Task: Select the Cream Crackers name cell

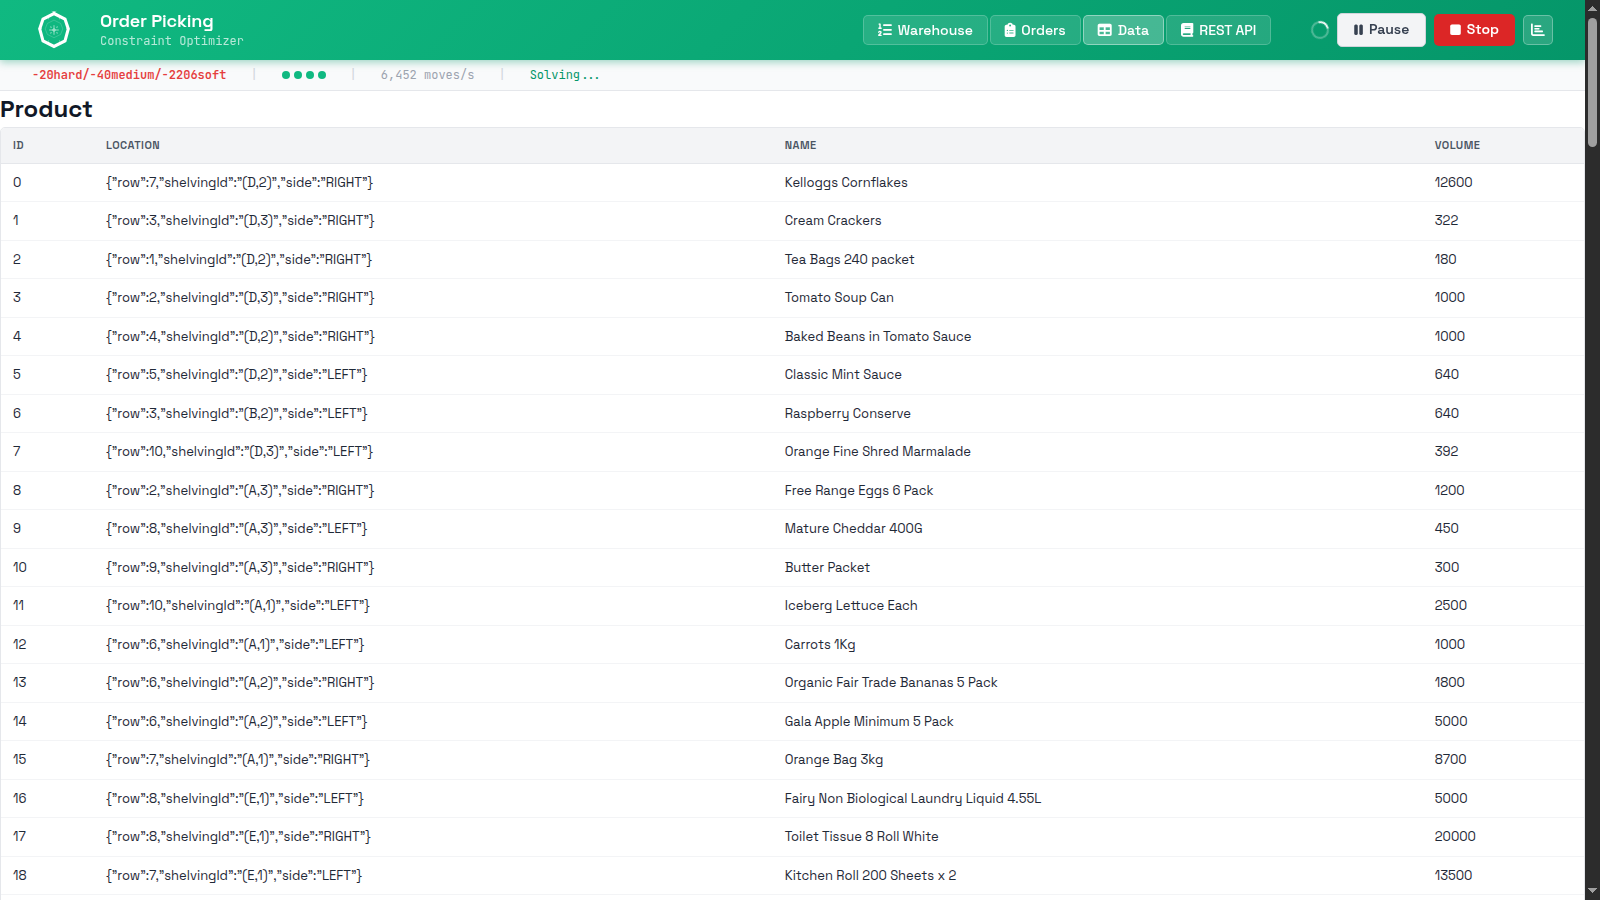Action: point(833,220)
